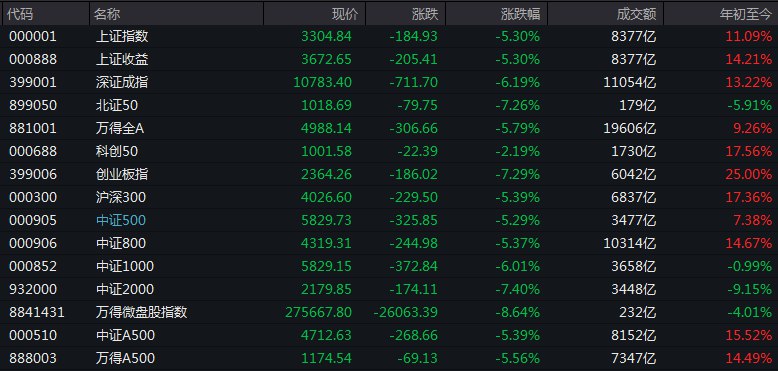Click code 881001 for 万得全A
This screenshot has width=778, height=371.
[33, 128]
